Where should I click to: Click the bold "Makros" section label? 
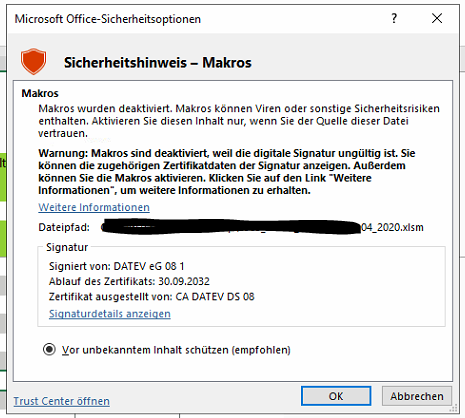pos(40,93)
